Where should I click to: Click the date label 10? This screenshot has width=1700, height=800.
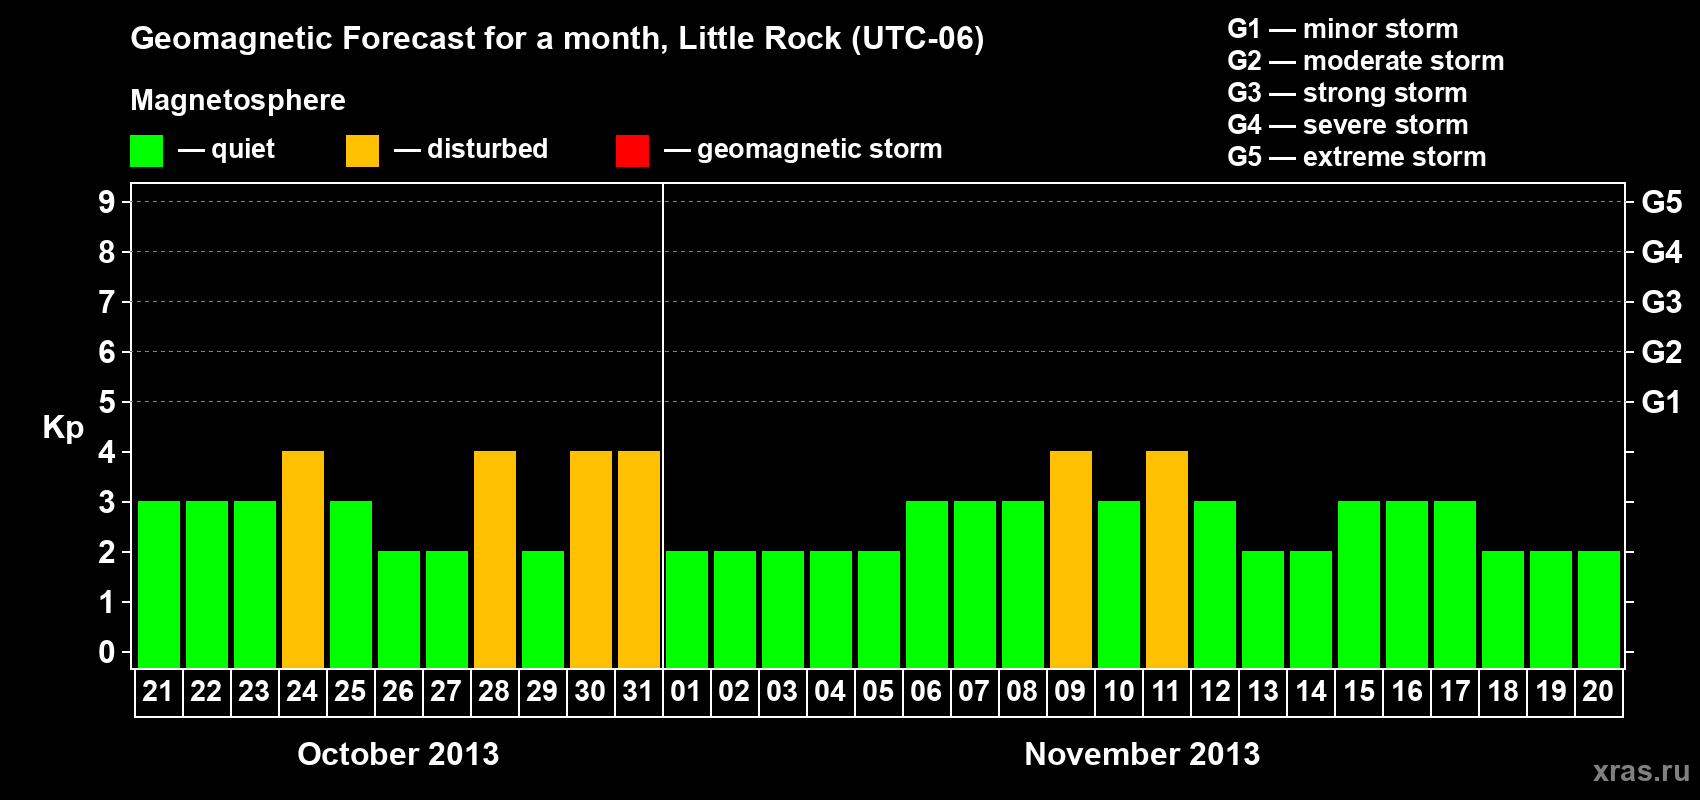(1118, 691)
